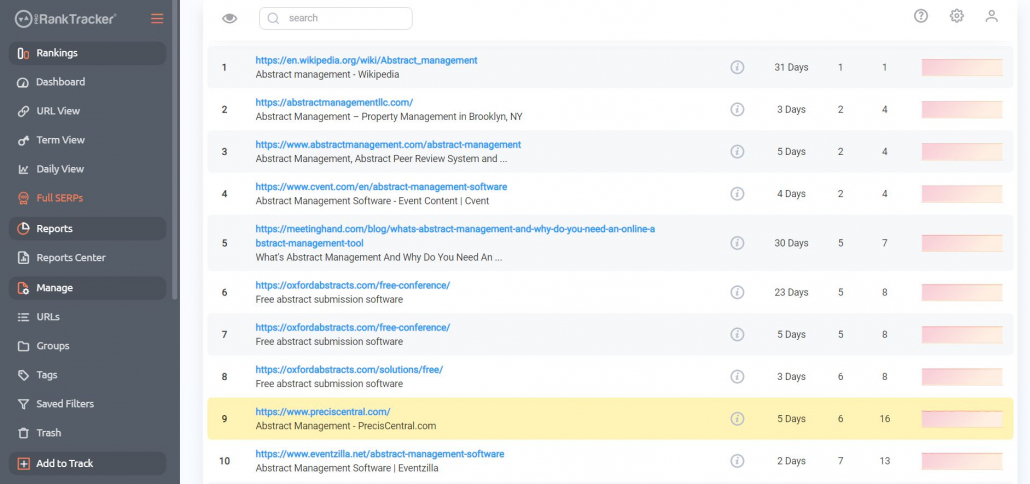Click info icon for meetinghand.com row

pos(737,243)
